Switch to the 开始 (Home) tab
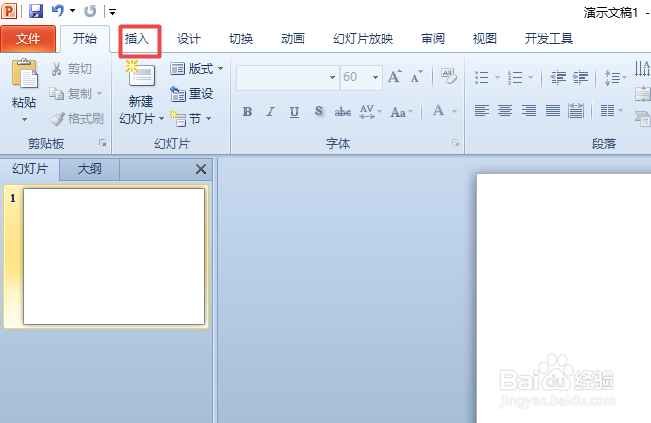 (85, 39)
